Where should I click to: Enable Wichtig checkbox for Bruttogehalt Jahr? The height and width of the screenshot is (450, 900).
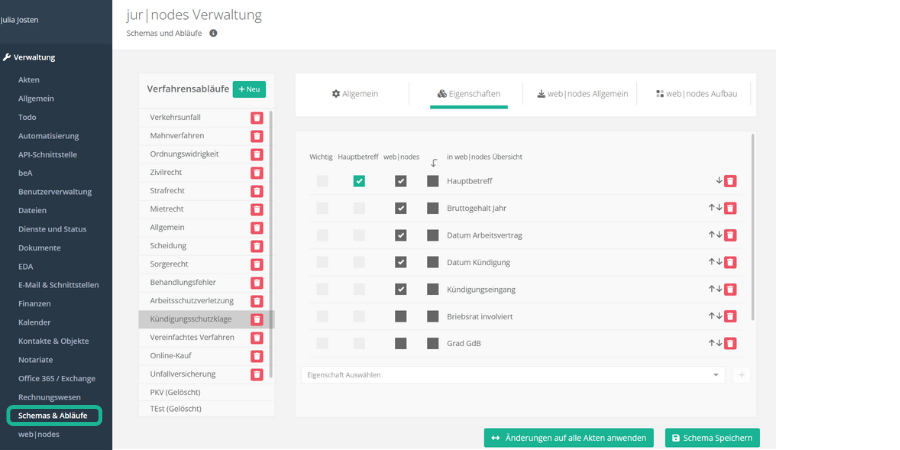click(322, 208)
